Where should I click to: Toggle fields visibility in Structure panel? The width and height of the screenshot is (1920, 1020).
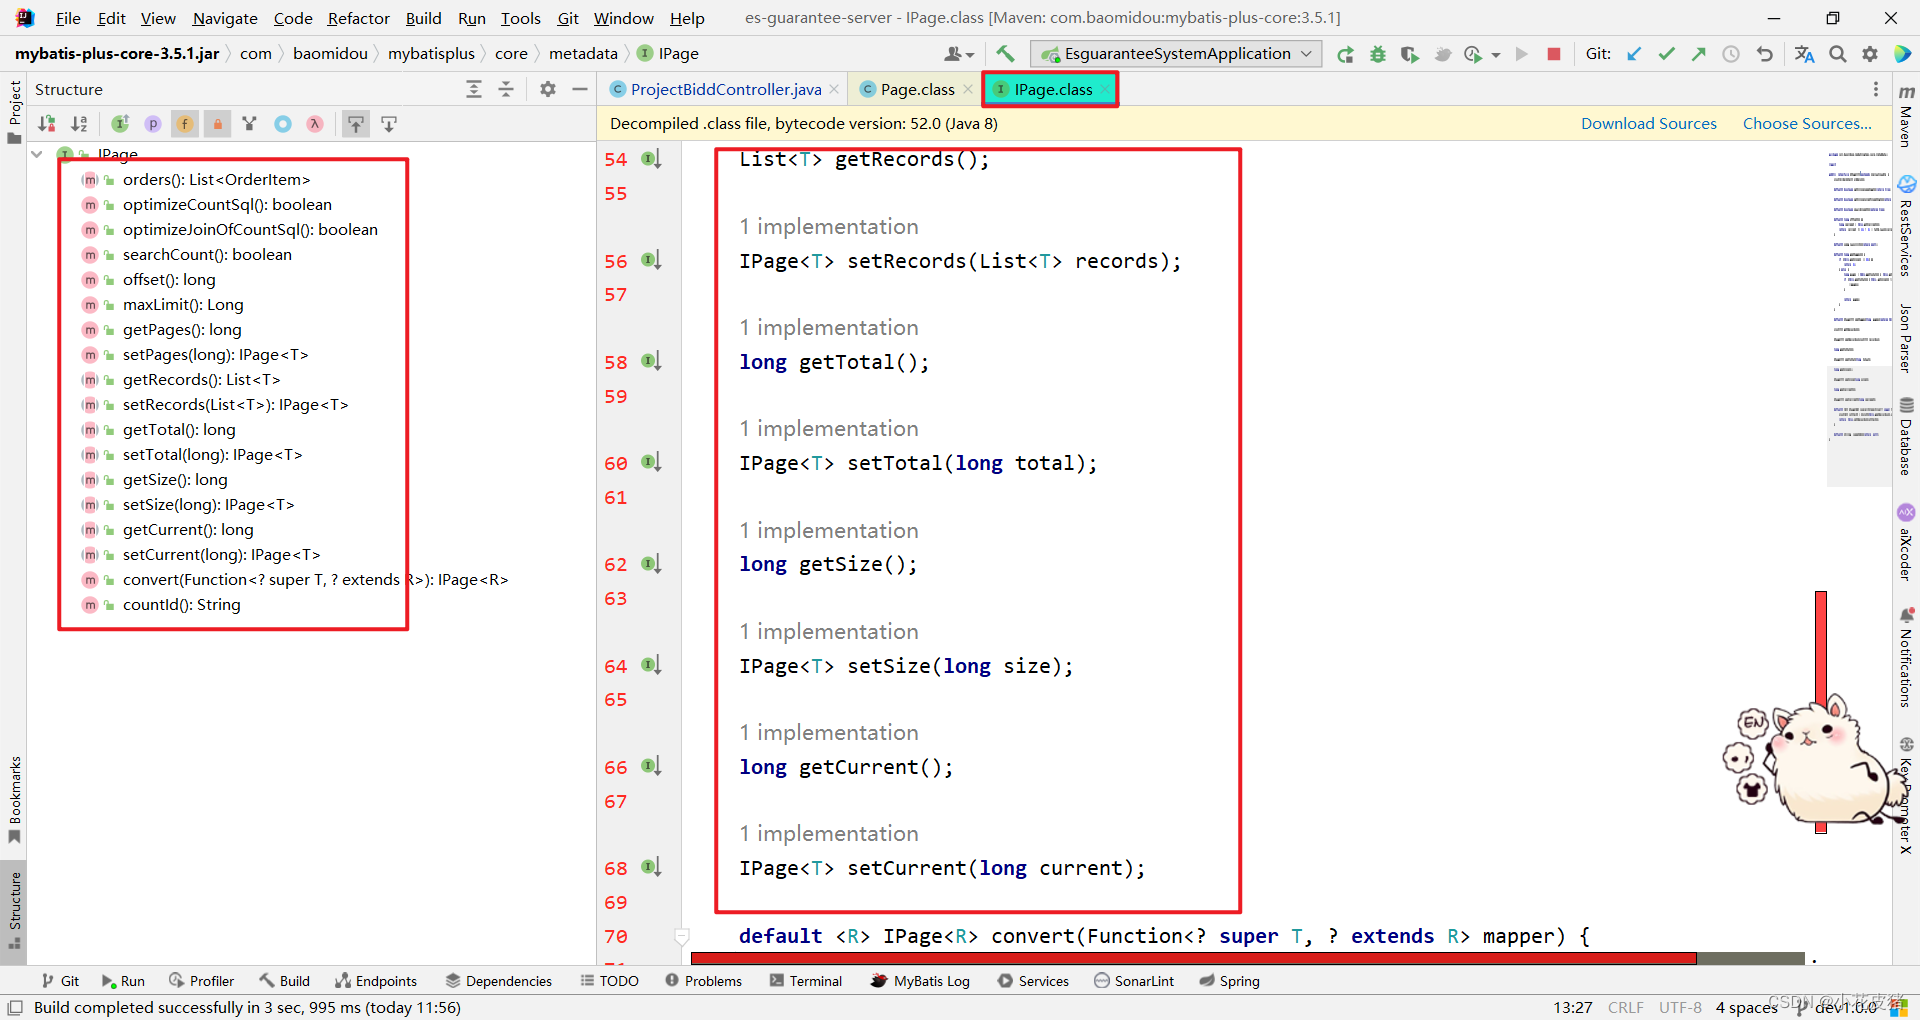pyautogui.click(x=185, y=123)
